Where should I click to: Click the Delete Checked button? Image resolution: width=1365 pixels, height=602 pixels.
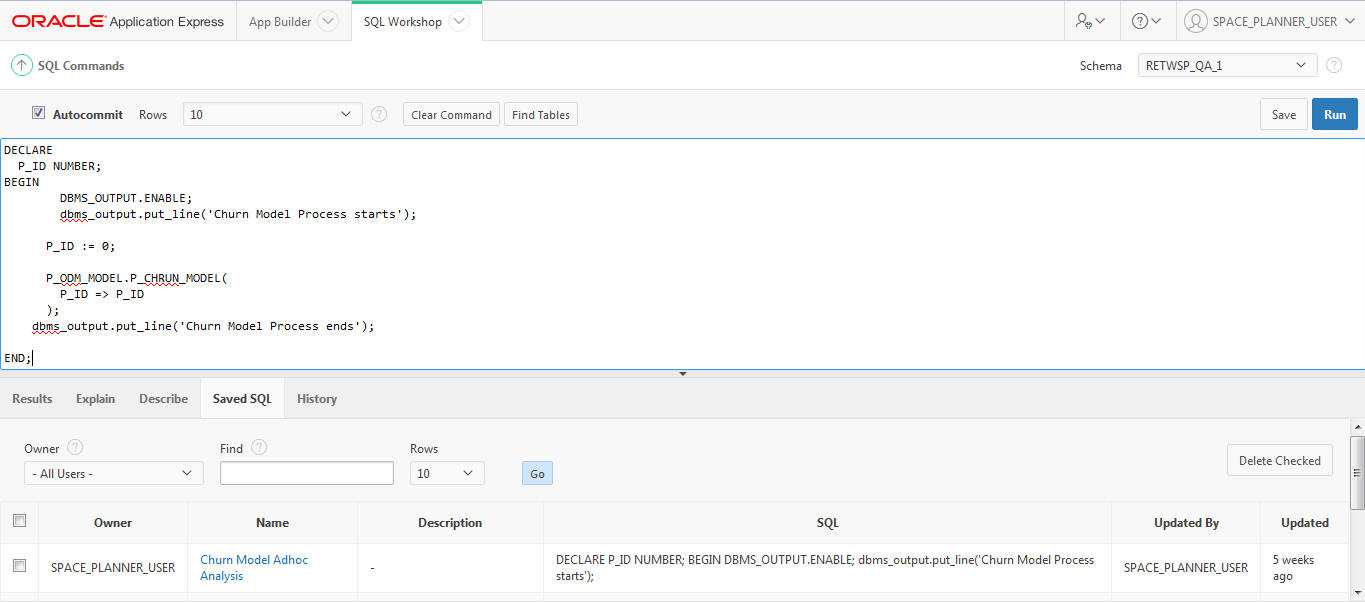1279,460
